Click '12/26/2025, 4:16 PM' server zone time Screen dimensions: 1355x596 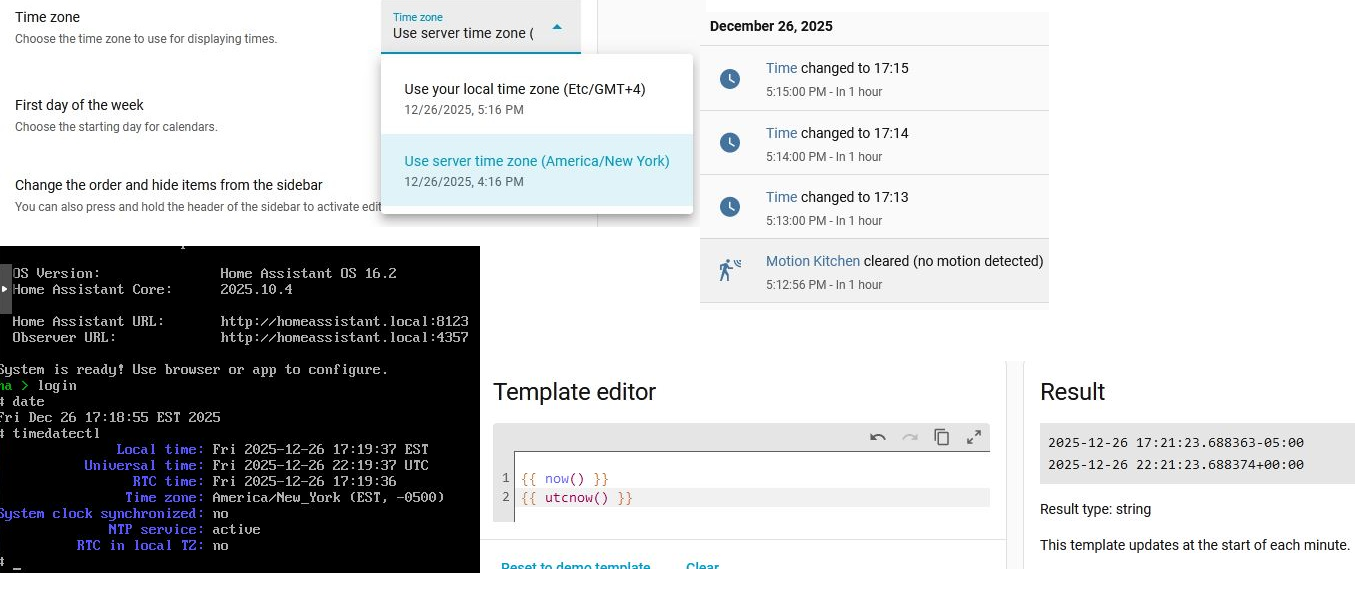(464, 182)
